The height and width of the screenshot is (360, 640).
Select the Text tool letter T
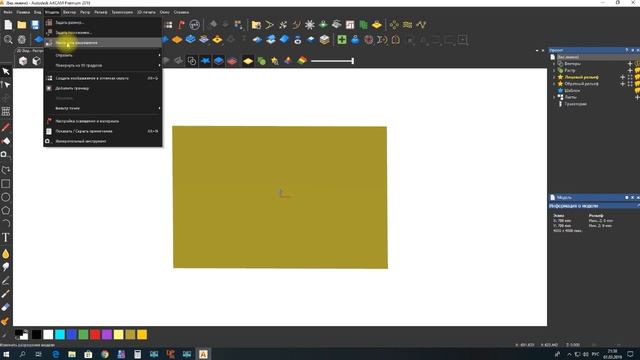click(x=6, y=238)
